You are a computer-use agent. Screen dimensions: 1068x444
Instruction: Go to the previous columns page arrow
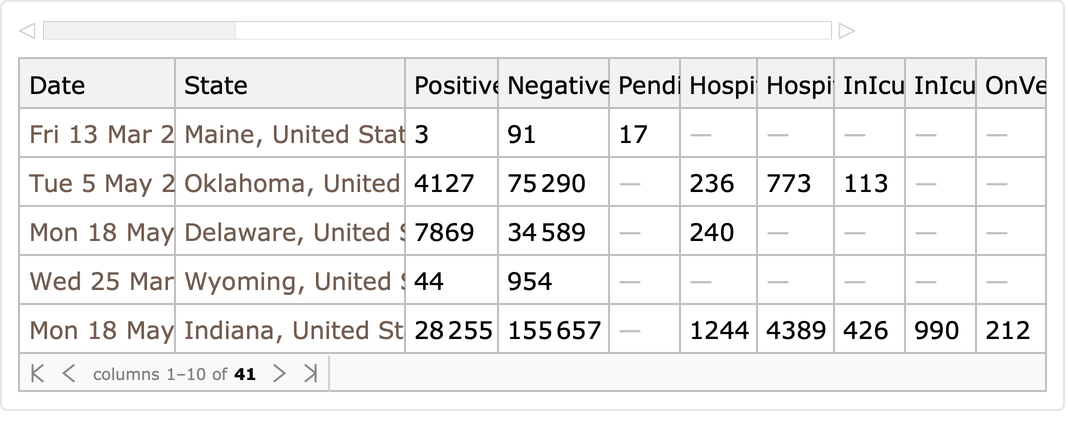tap(68, 374)
